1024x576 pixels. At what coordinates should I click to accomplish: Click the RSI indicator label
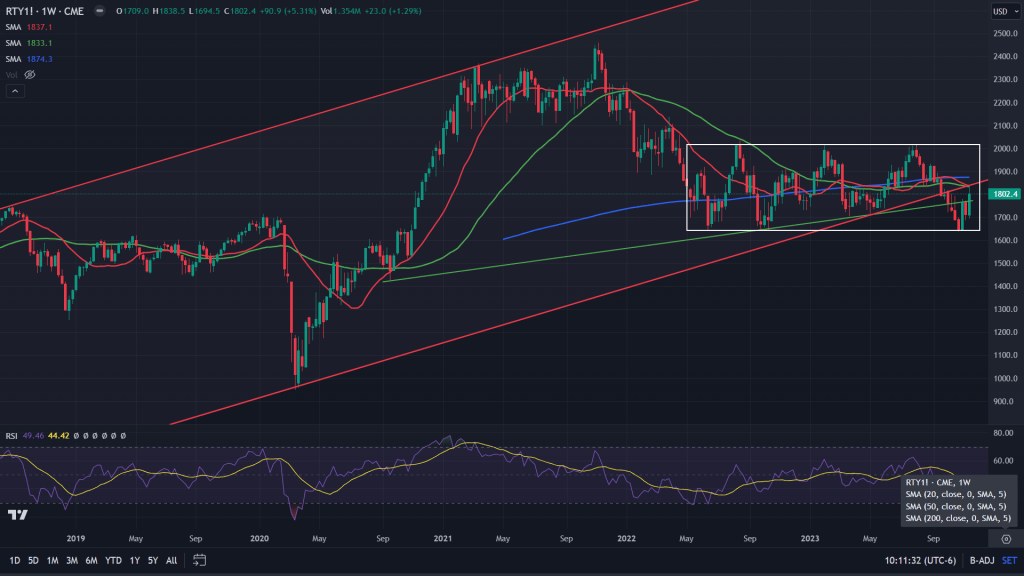12,435
